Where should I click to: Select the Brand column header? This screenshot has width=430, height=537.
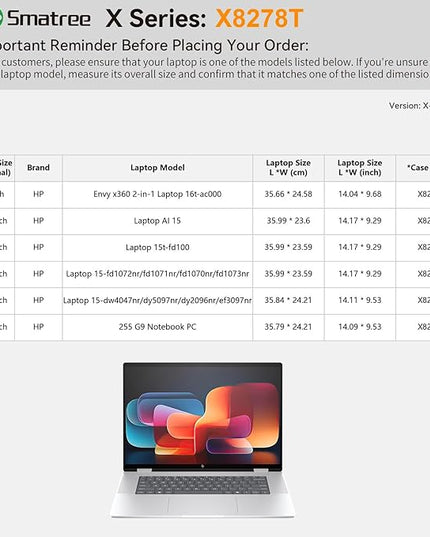tap(38, 167)
